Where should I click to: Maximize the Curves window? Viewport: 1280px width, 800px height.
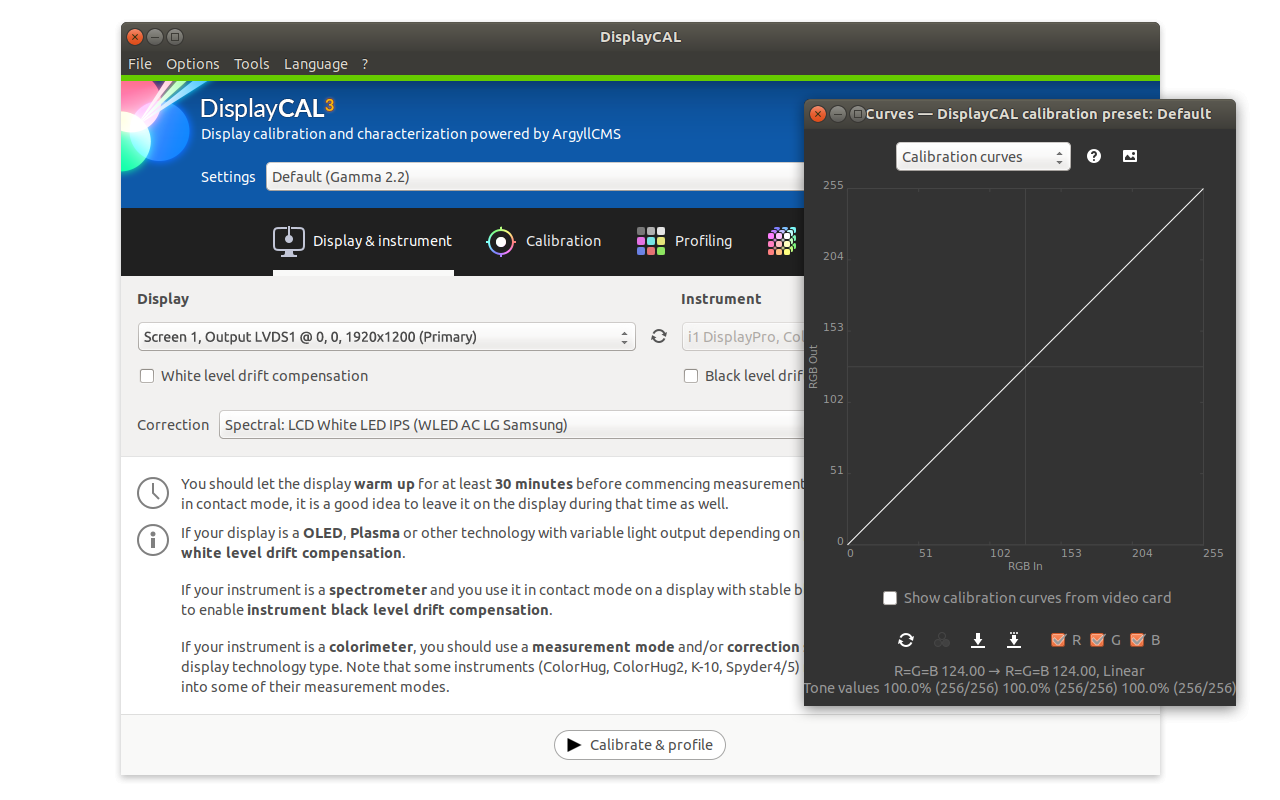(x=858, y=114)
